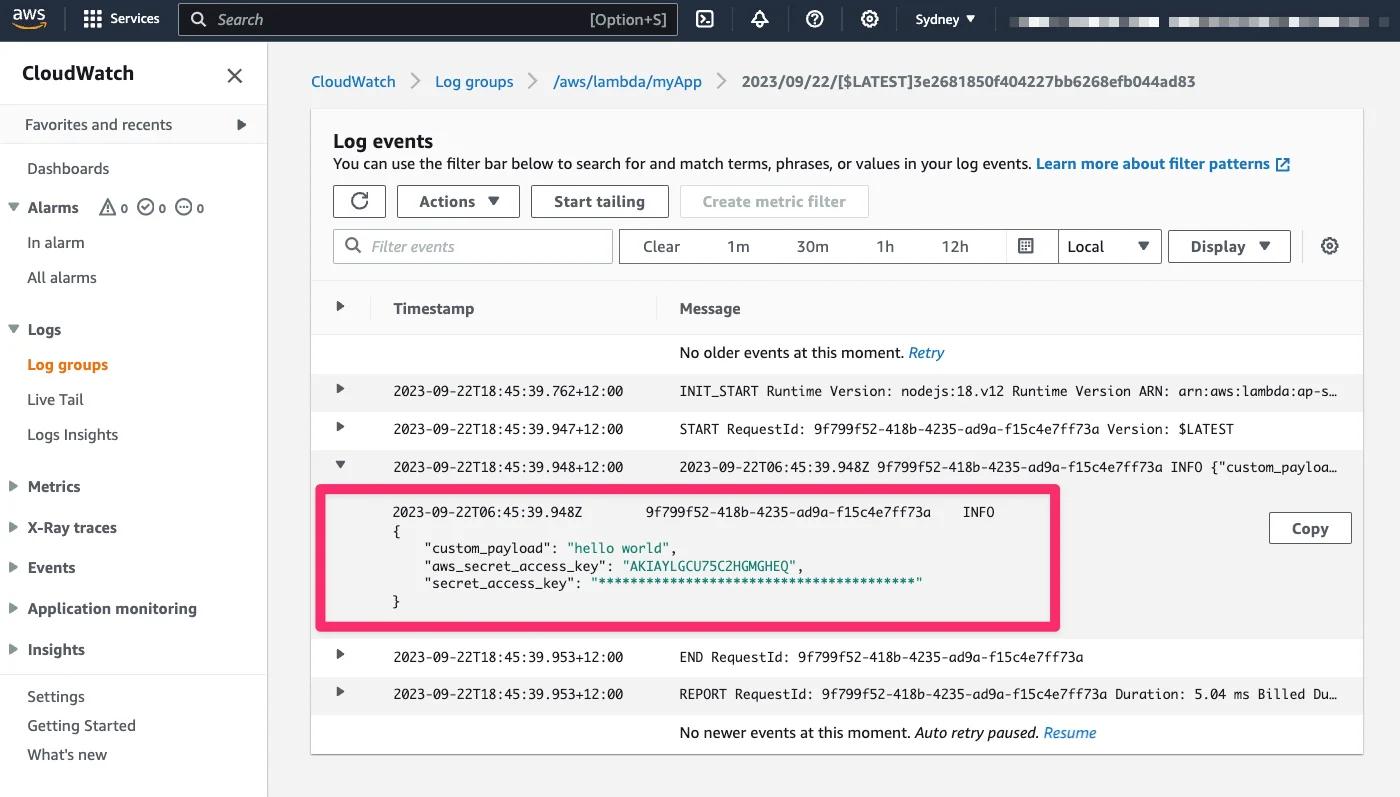Image resolution: width=1400 pixels, height=797 pixels.
Task: Launch AWS CloudShell from the top bar
Action: click(x=704, y=18)
